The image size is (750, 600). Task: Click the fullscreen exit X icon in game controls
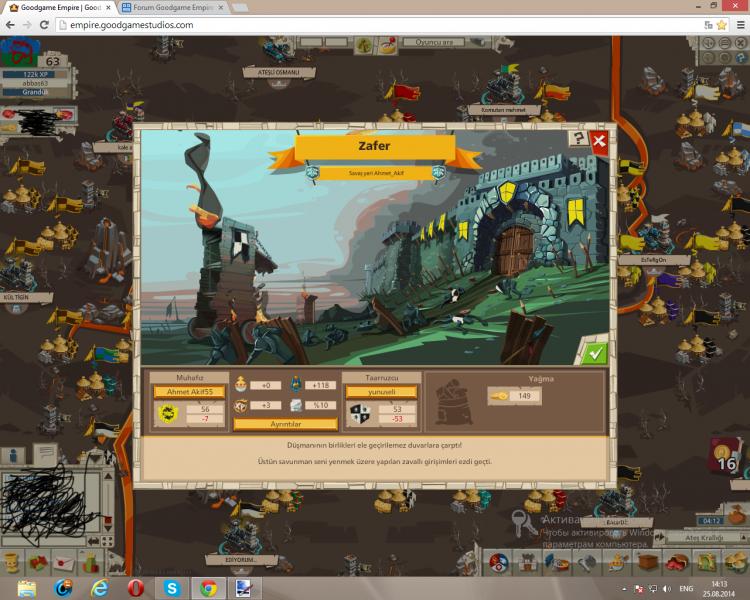point(741,44)
